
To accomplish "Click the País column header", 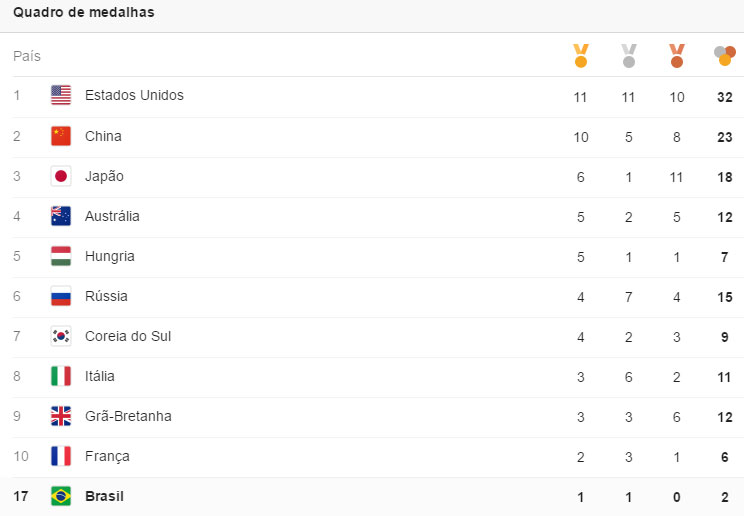I will click(x=27, y=56).
